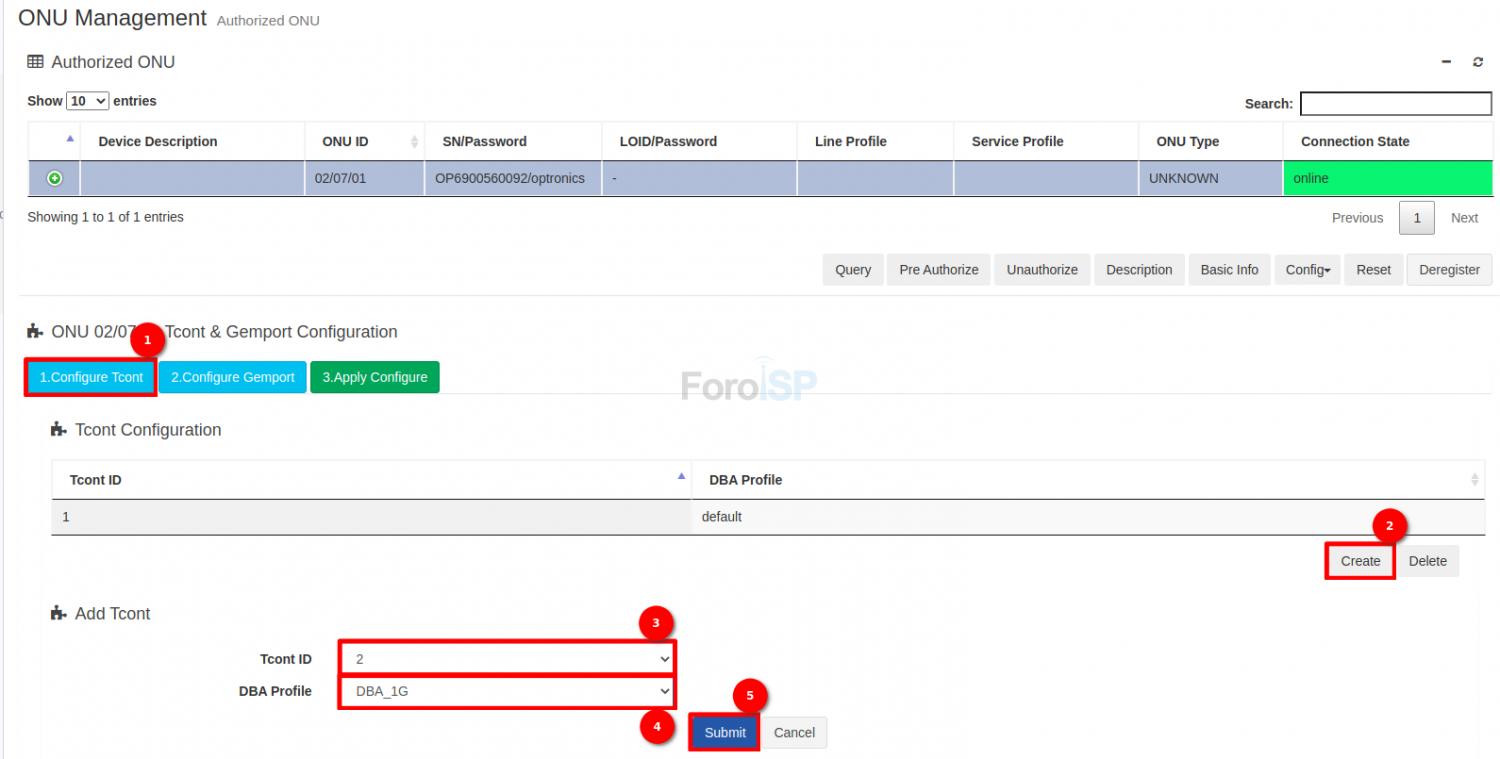Click the DBA Profile column sort arrow
Viewport: 1500px width, 759px height.
pos(1474,480)
